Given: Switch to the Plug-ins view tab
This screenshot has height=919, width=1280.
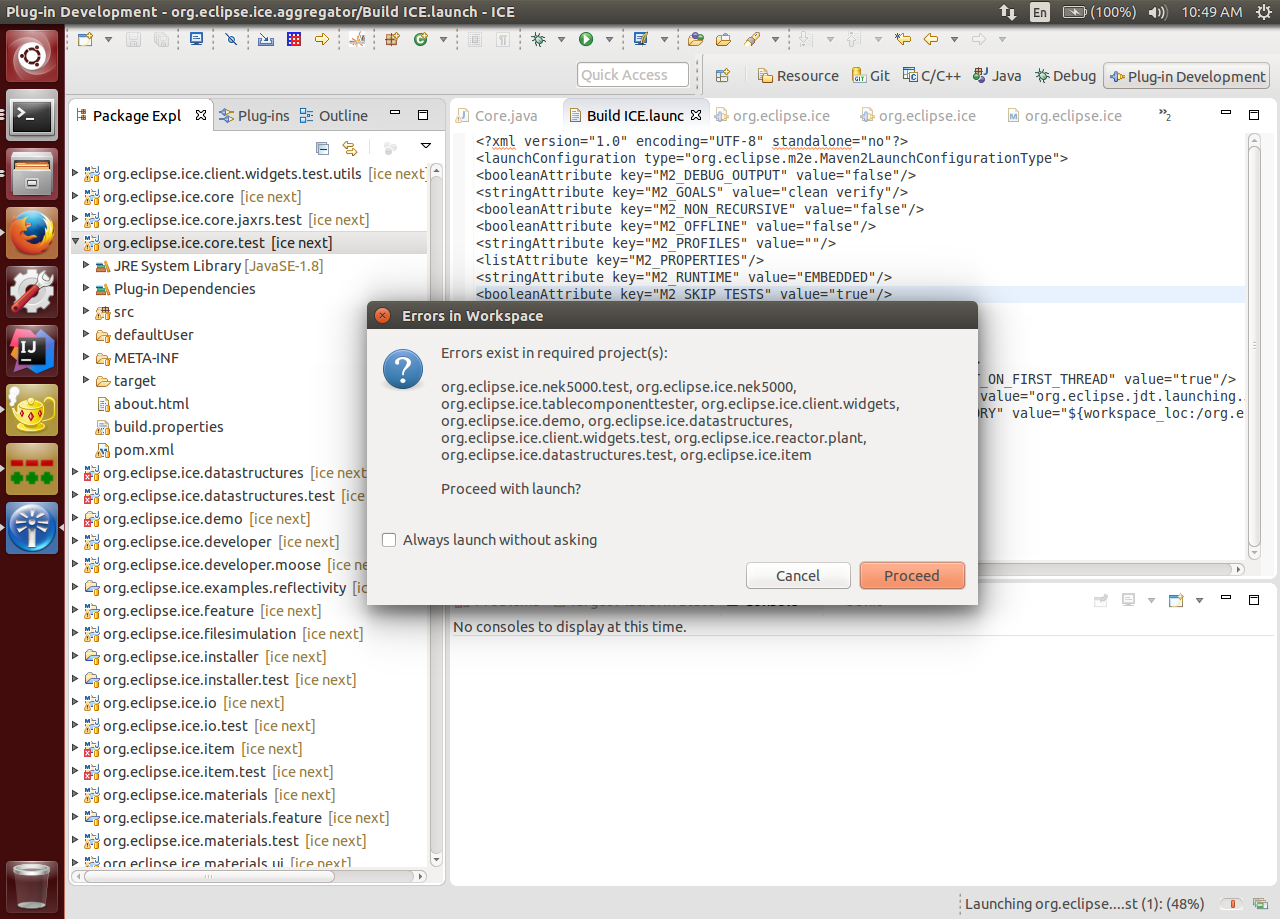Looking at the screenshot, I should [254, 116].
